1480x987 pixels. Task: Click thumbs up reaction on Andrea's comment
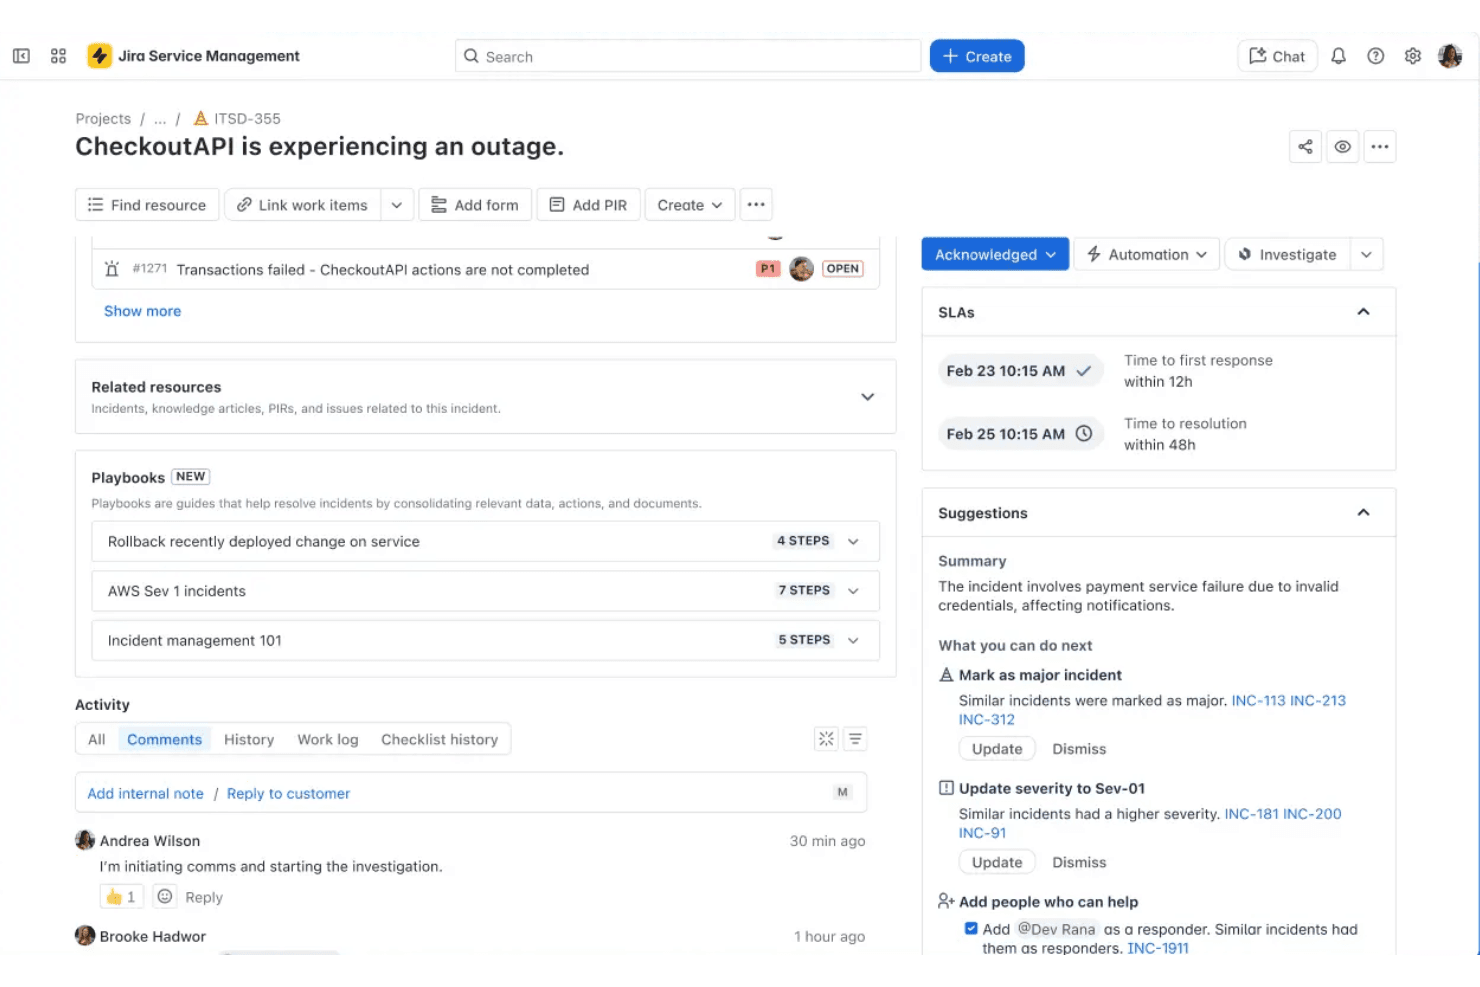[x=122, y=897]
